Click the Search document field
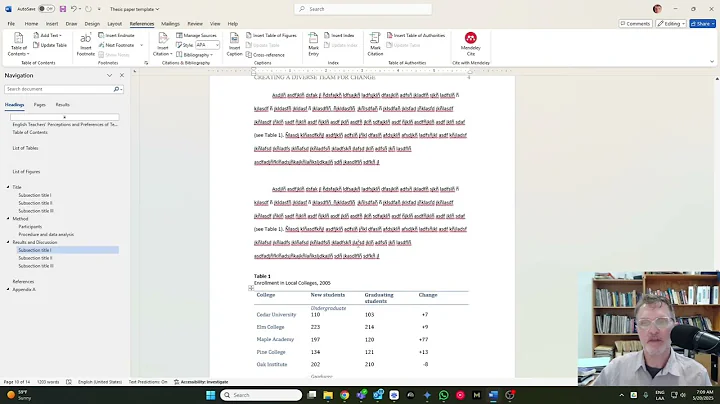The image size is (720, 404). pos(59,89)
